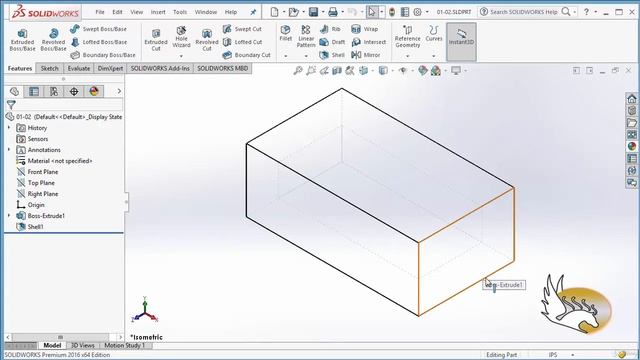Open SOLIDWORKS Add-Ins tab
This screenshot has height=360, width=640.
coord(160,69)
